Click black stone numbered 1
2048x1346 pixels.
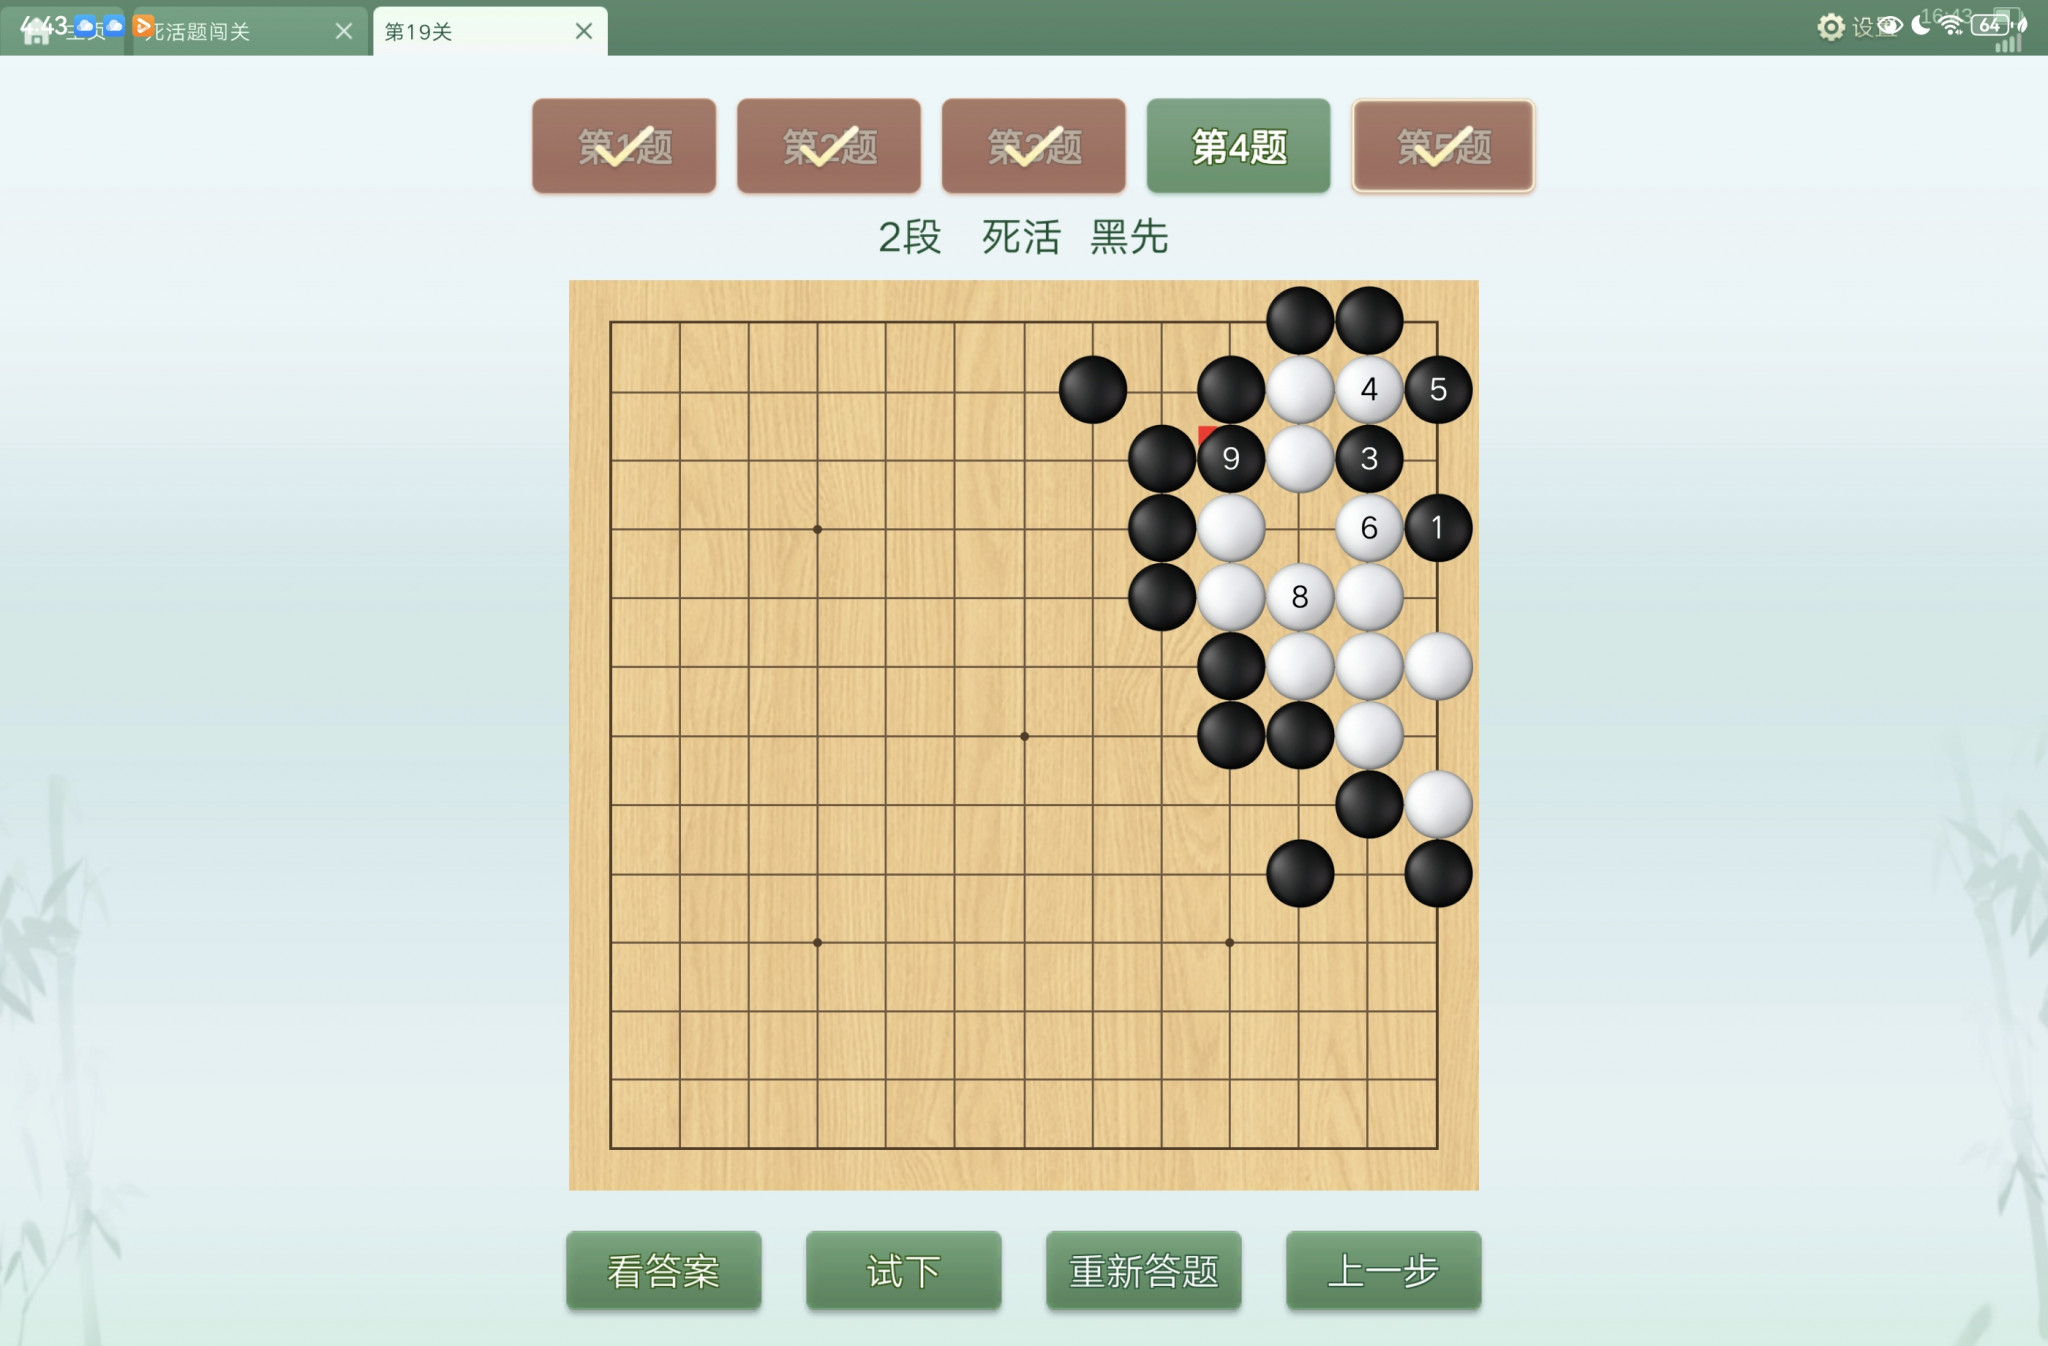(1438, 527)
